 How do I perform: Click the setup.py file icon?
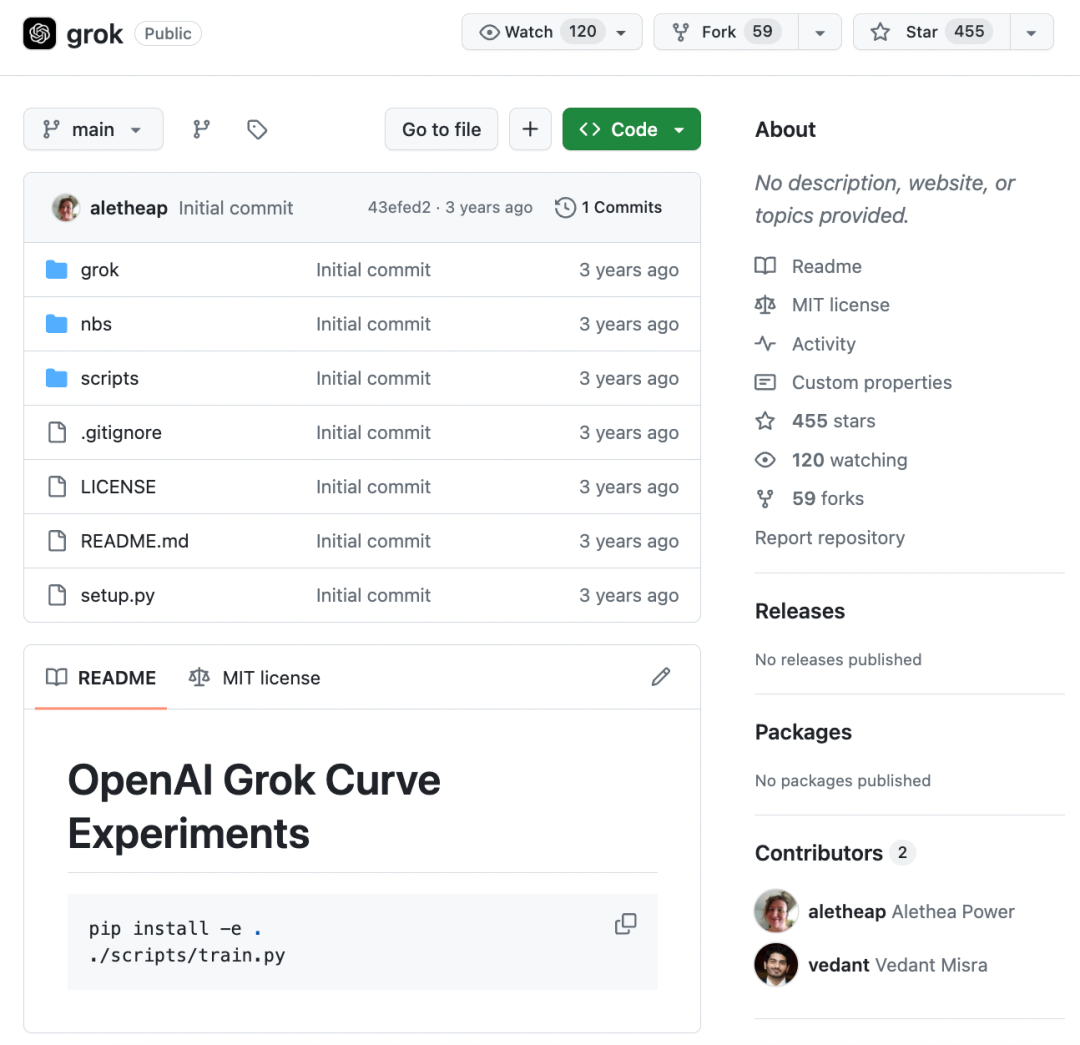[x=57, y=594]
